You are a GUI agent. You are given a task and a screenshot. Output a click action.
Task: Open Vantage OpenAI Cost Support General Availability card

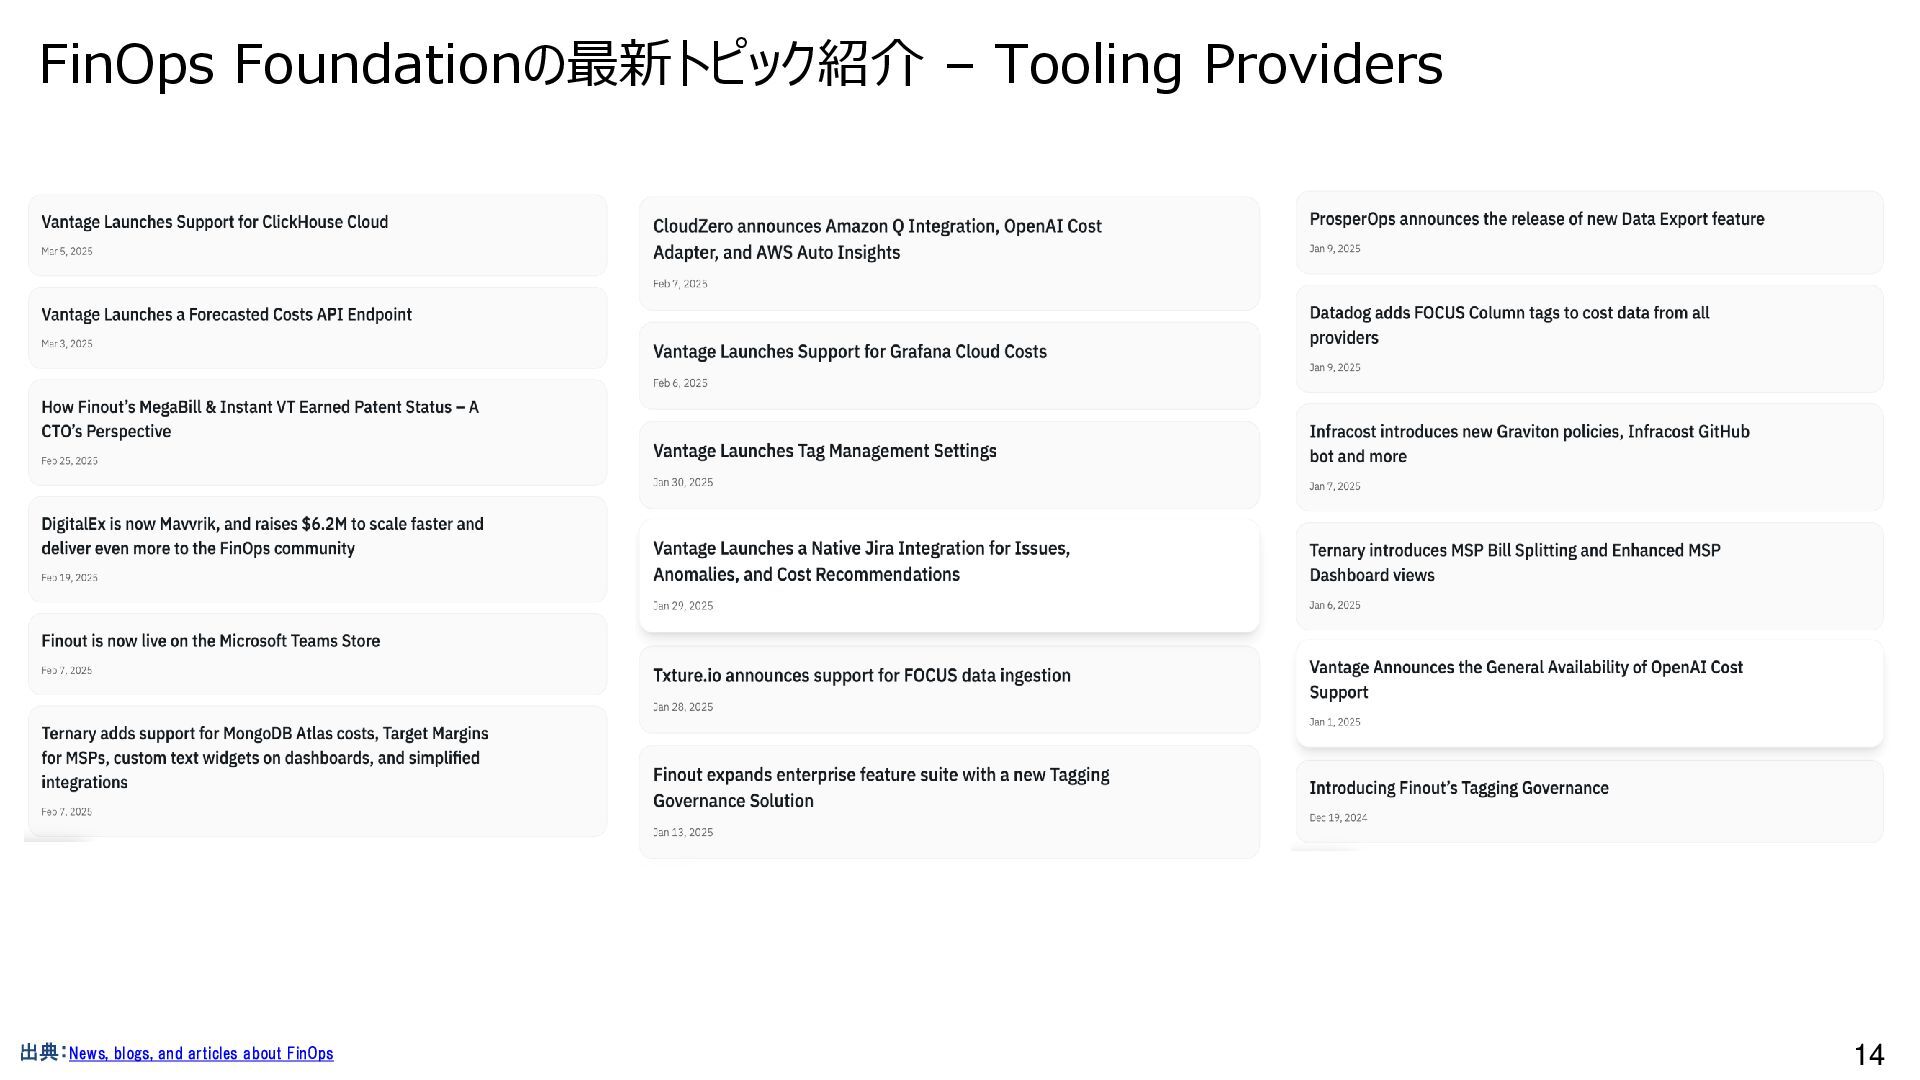point(1589,693)
